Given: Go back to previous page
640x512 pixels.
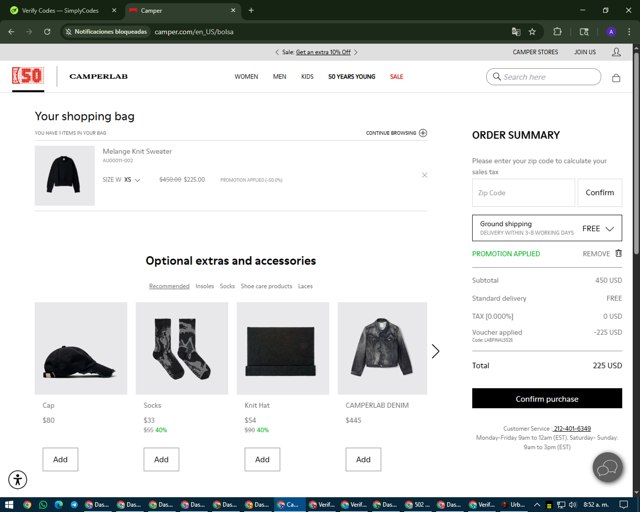Looking at the screenshot, I should (x=11, y=31).
